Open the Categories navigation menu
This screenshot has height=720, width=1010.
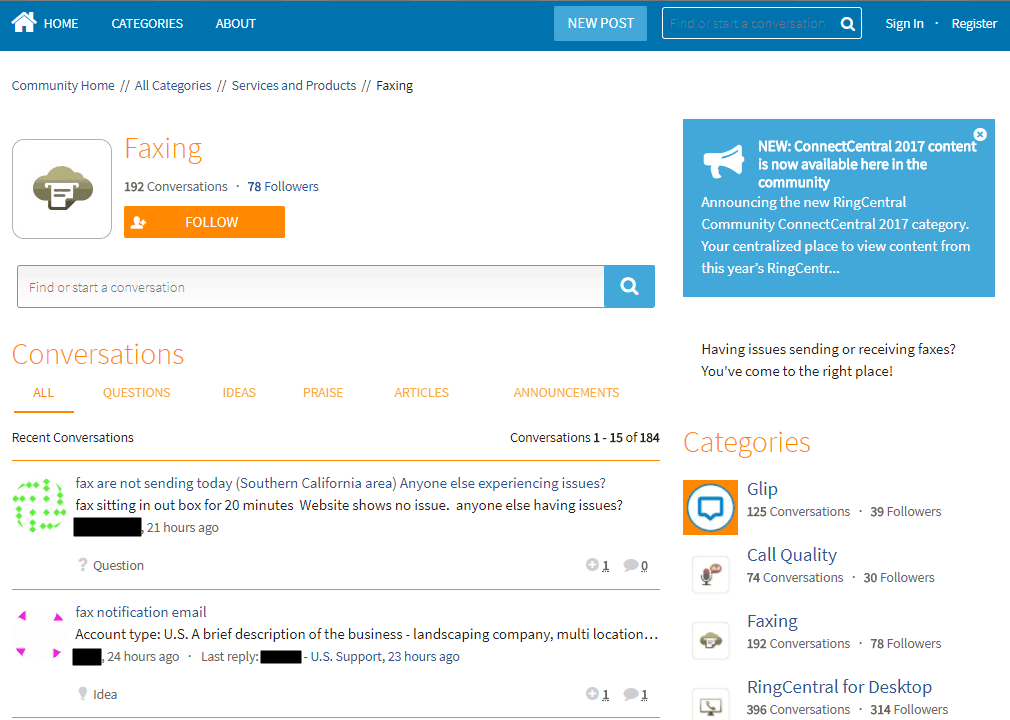click(x=147, y=22)
